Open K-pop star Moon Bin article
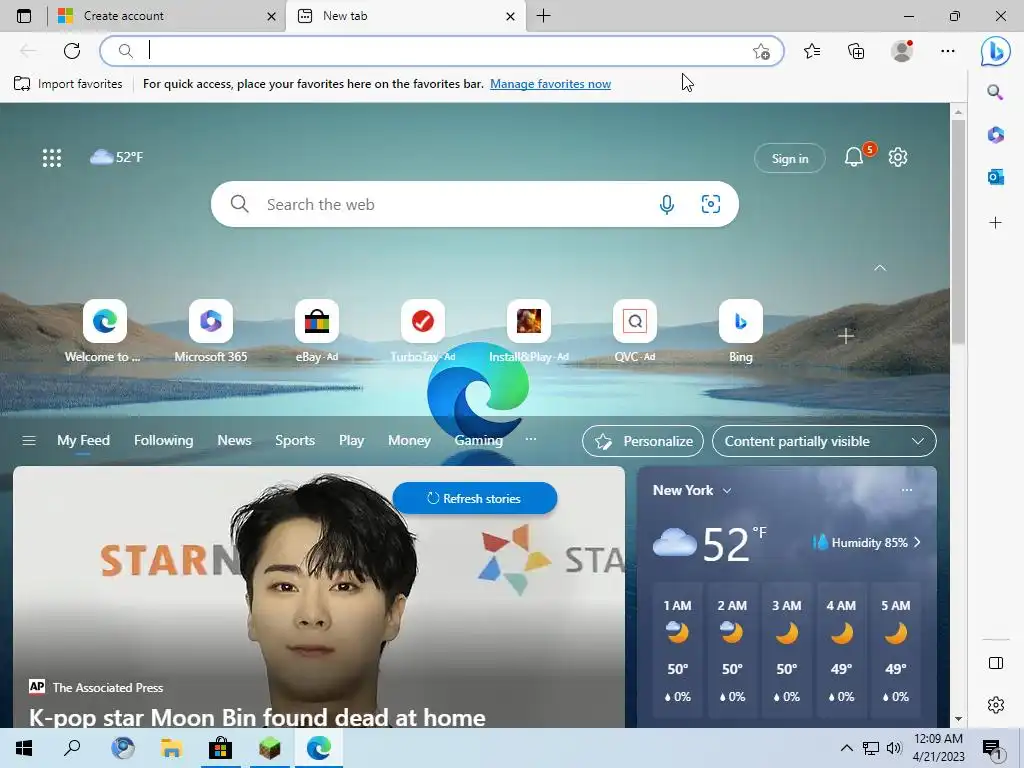 click(x=257, y=717)
